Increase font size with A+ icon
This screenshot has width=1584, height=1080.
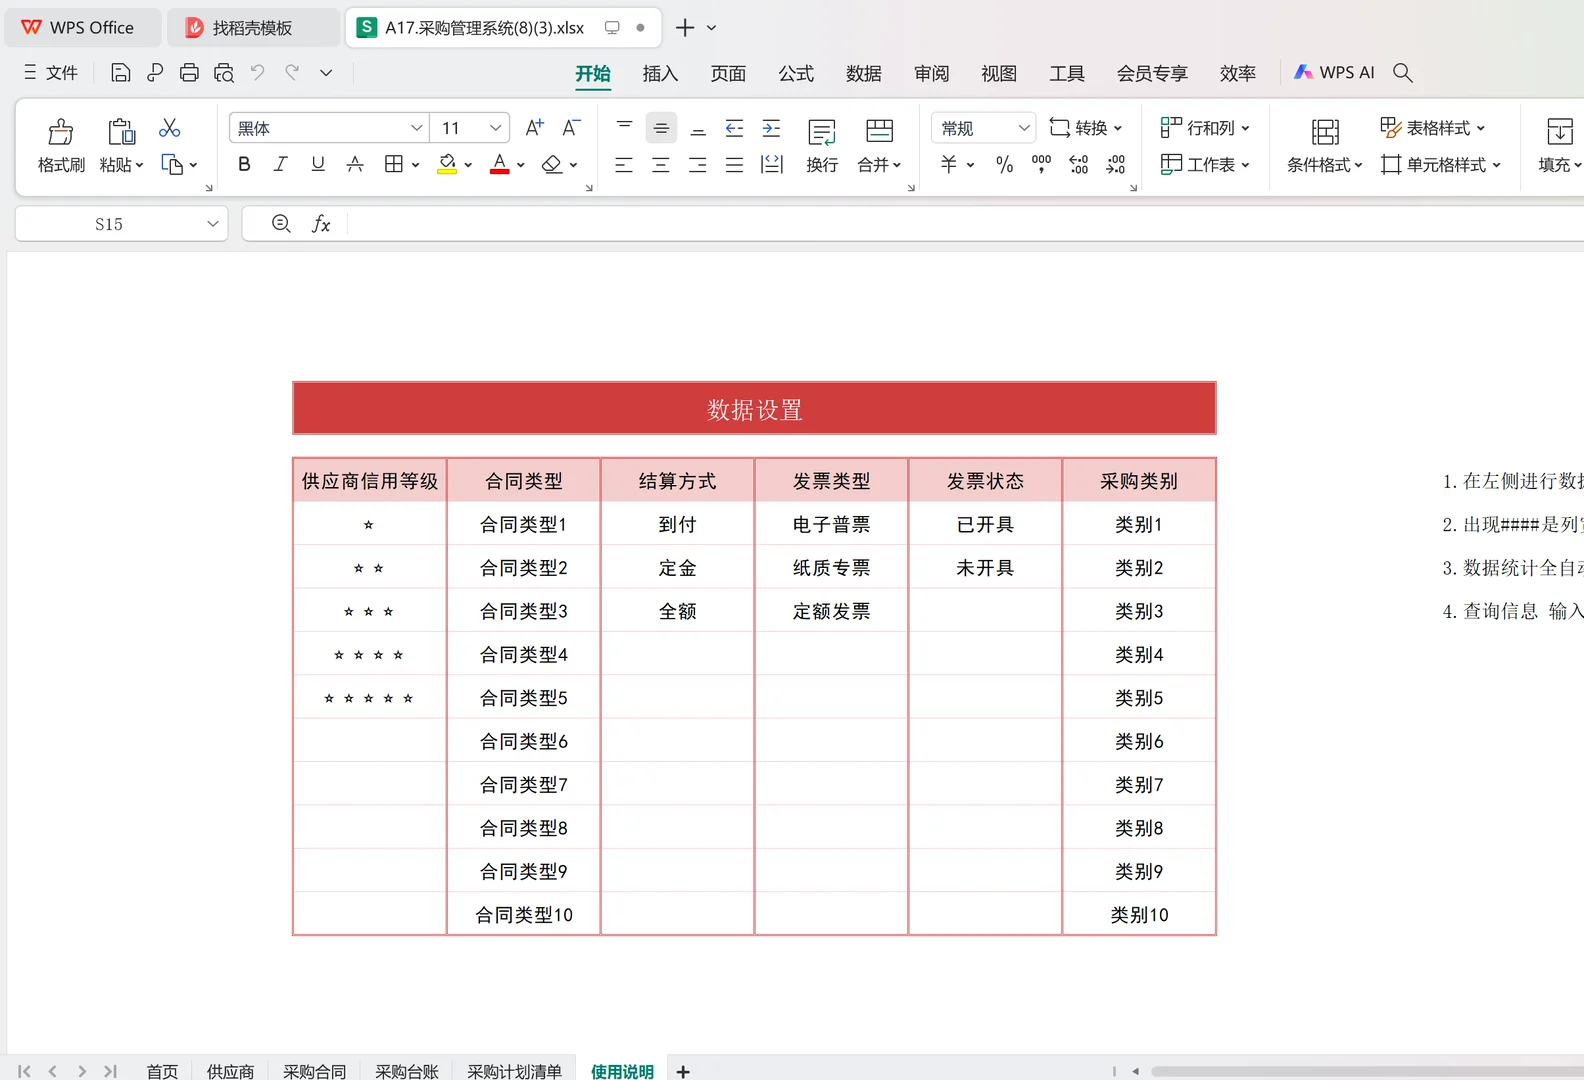tap(535, 127)
